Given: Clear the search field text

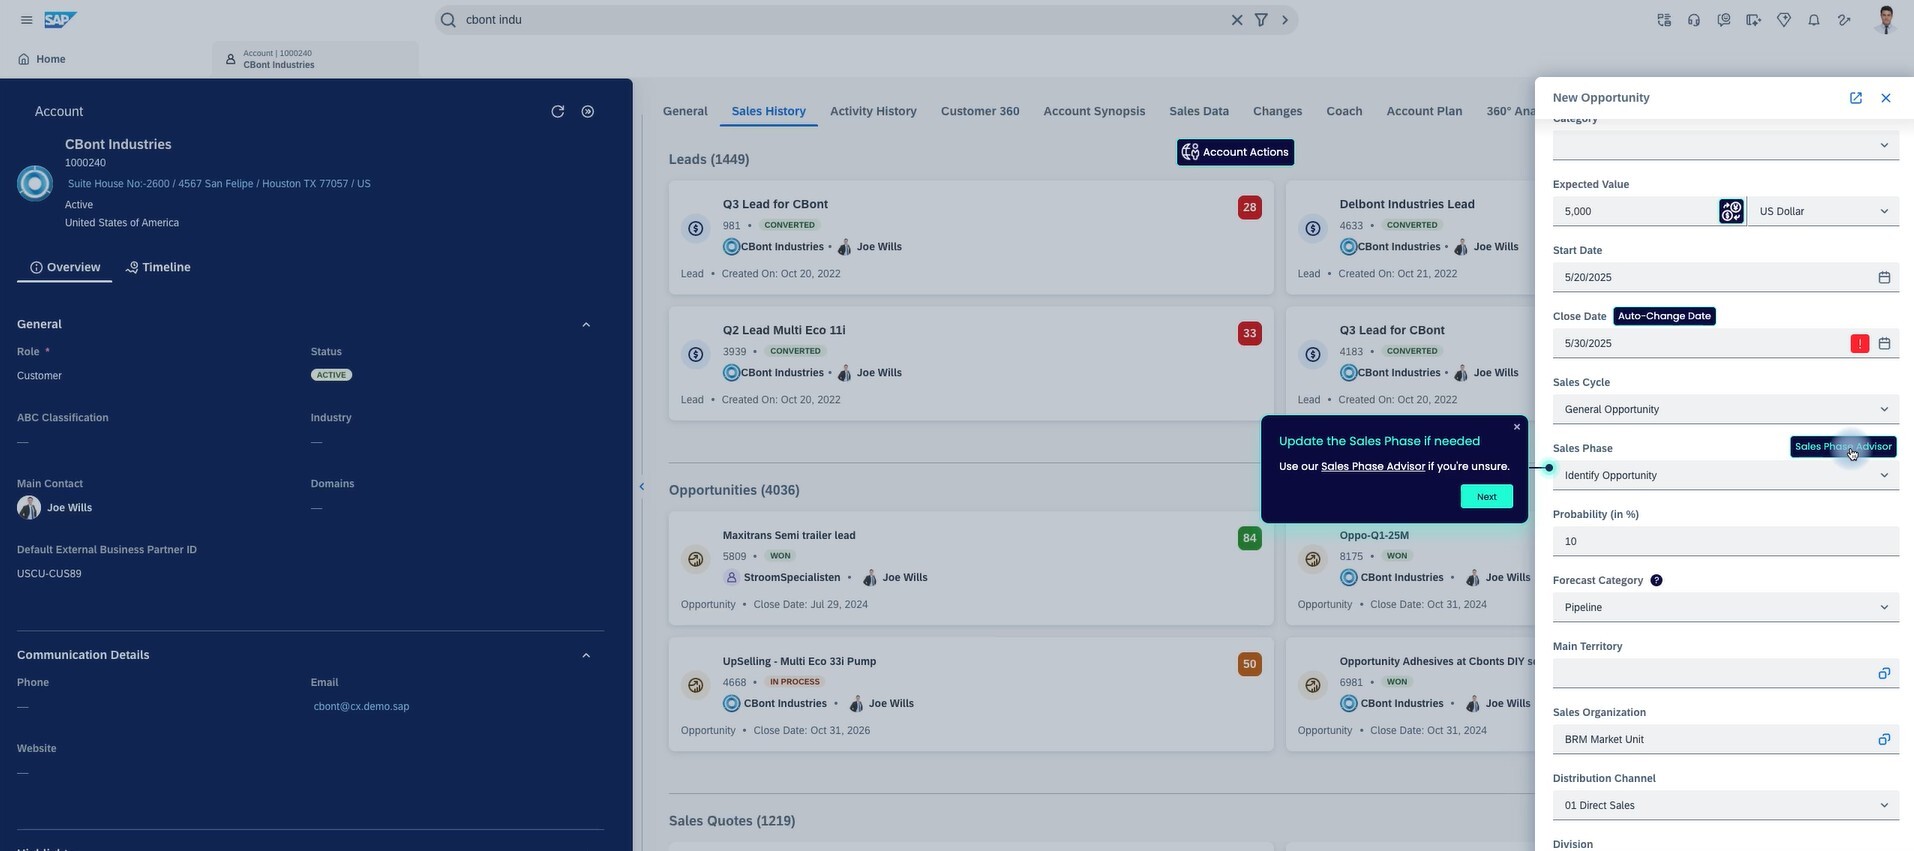Looking at the screenshot, I should 1237,20.
